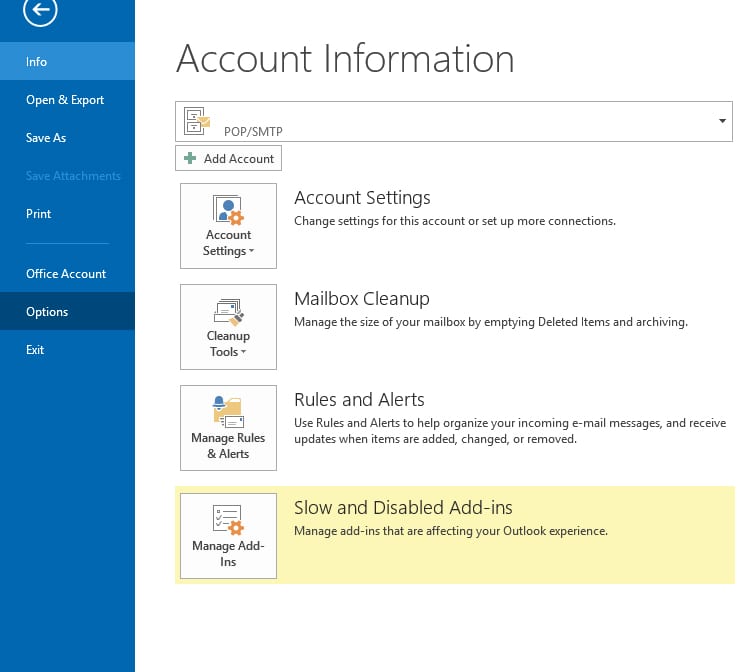Open the Print page
742x672 pixels.
click(38, 214)
